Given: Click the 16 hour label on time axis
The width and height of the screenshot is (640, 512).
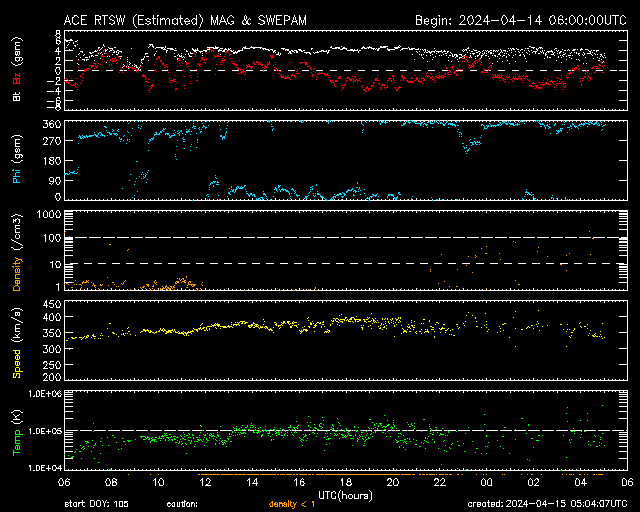Looking at the screenshot, I should [299, 482].
